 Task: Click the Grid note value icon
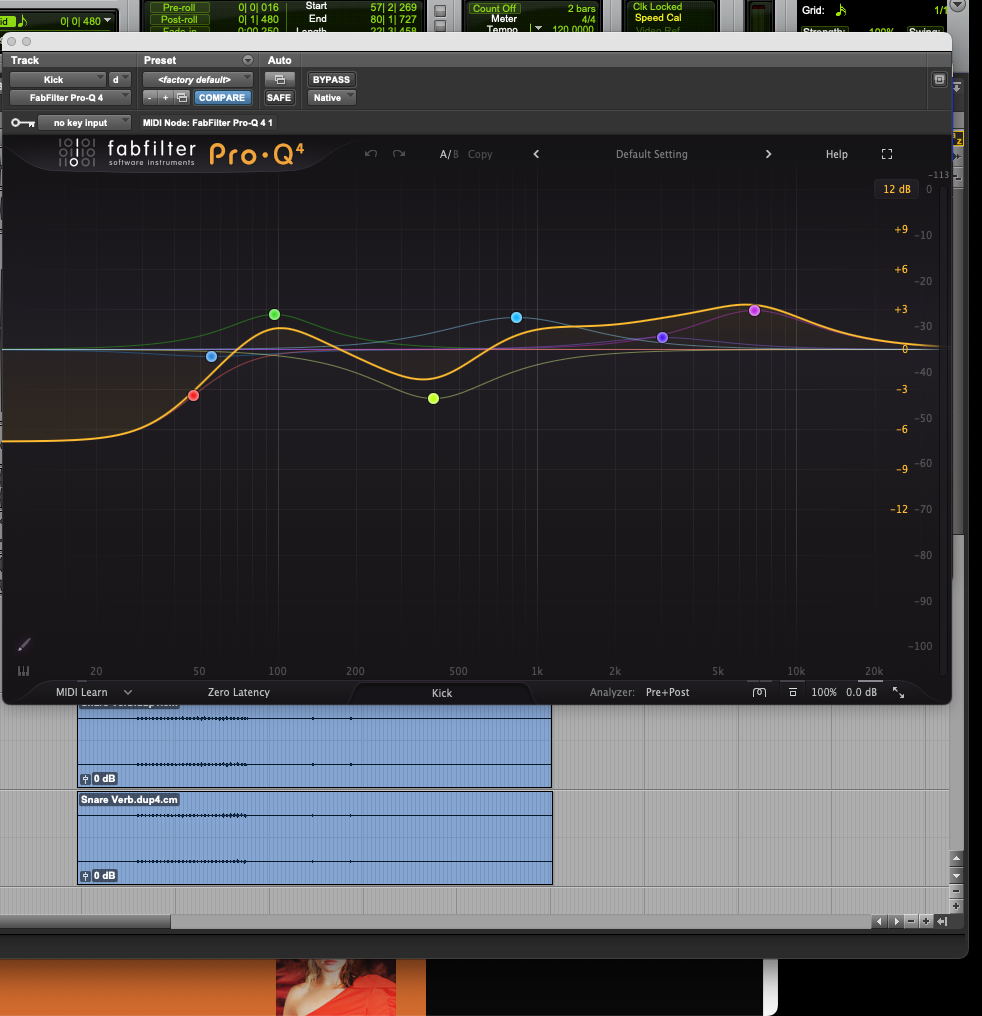(841, 10)
